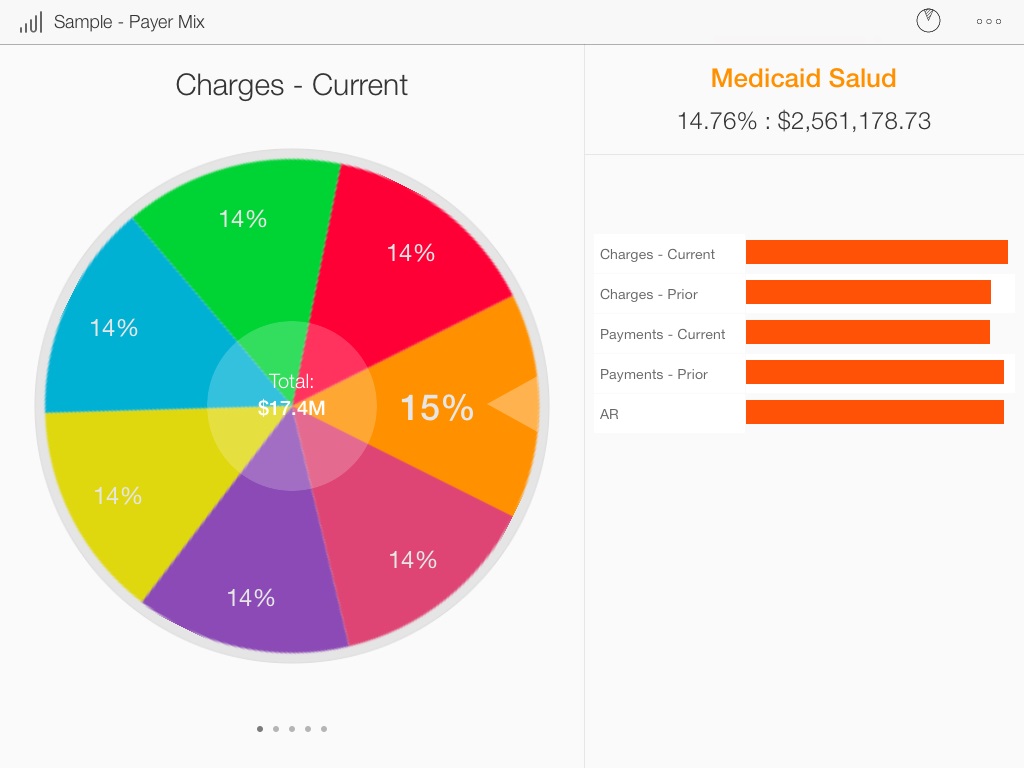Tap the bar chart app icon
Image resolution: width=1024 pixels, height=768 pixels.
pos(30,22)
